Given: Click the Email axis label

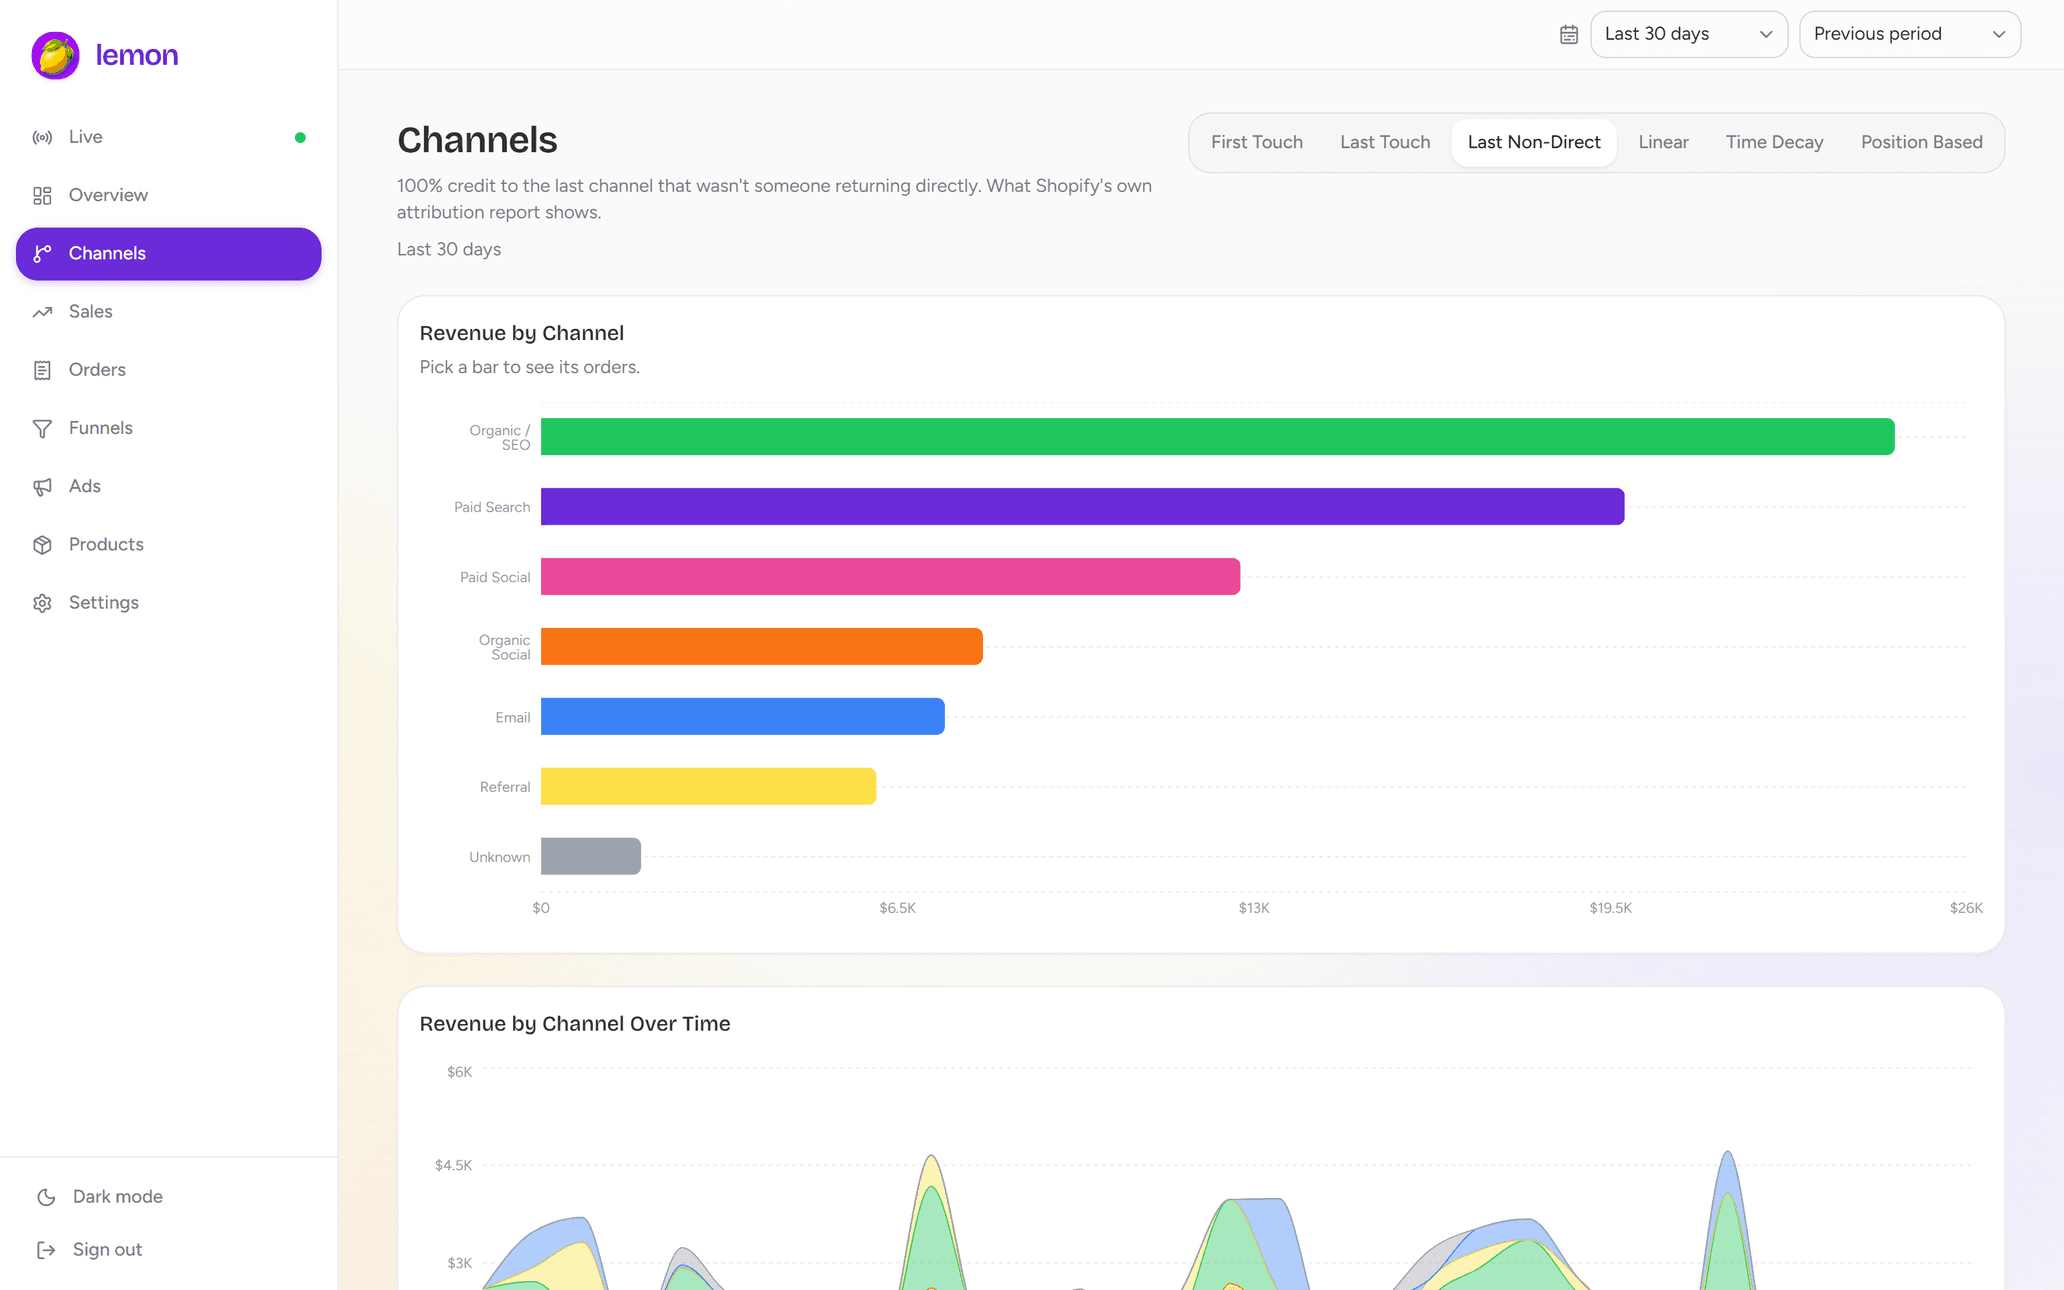Looking at the screenshot, I should coord(513,718).
